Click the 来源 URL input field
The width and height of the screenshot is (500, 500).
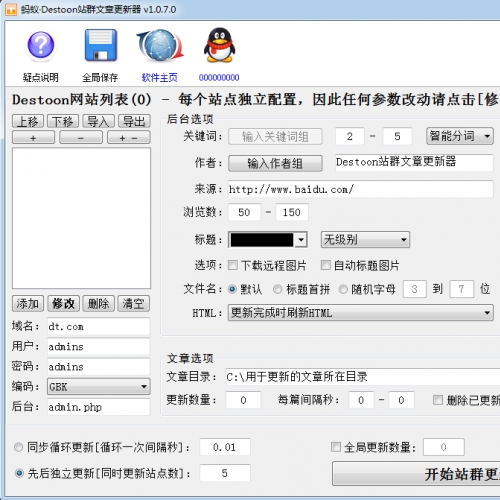tap(360, 189)
